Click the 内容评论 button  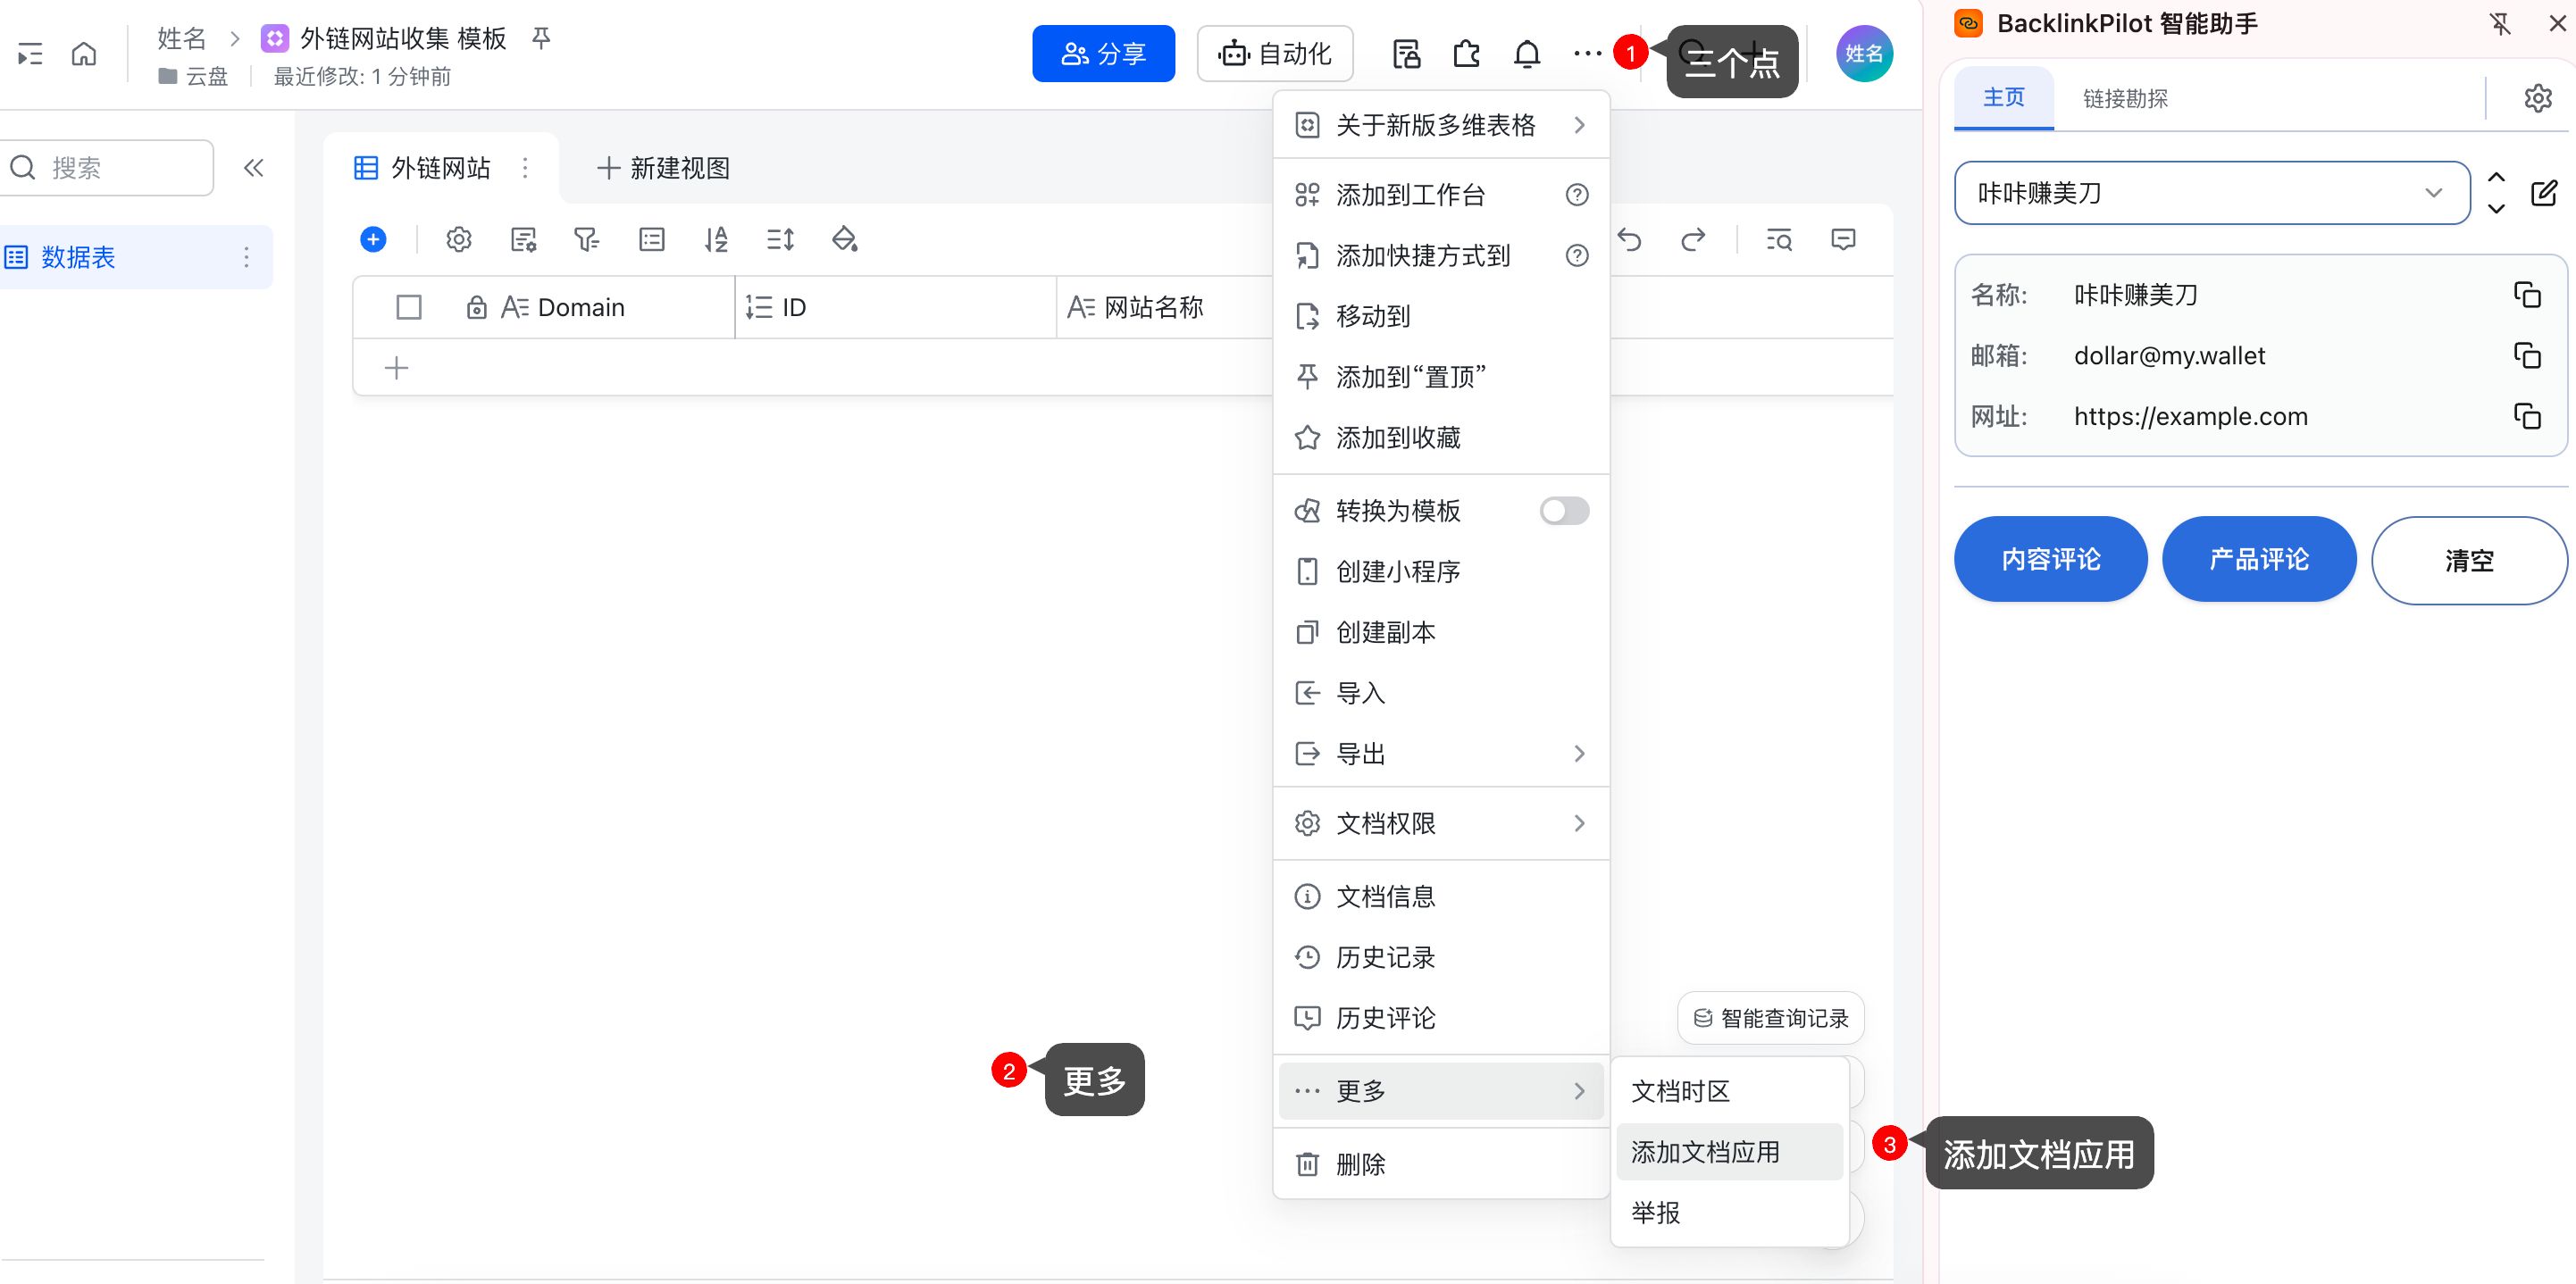2050,559
